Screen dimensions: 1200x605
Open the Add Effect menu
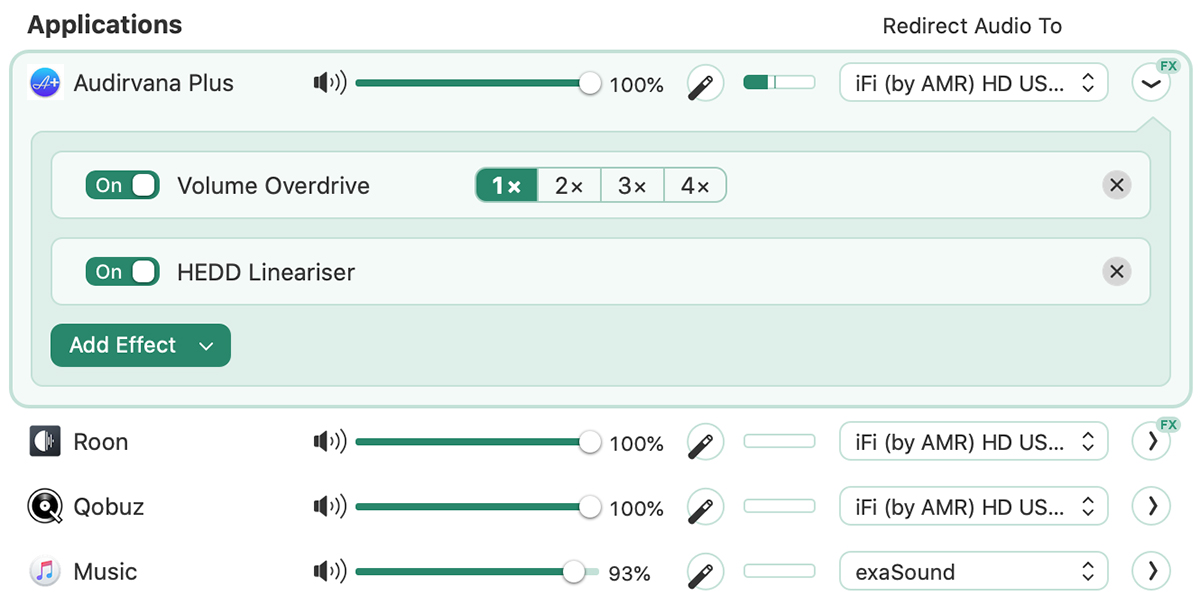(141, 345)
